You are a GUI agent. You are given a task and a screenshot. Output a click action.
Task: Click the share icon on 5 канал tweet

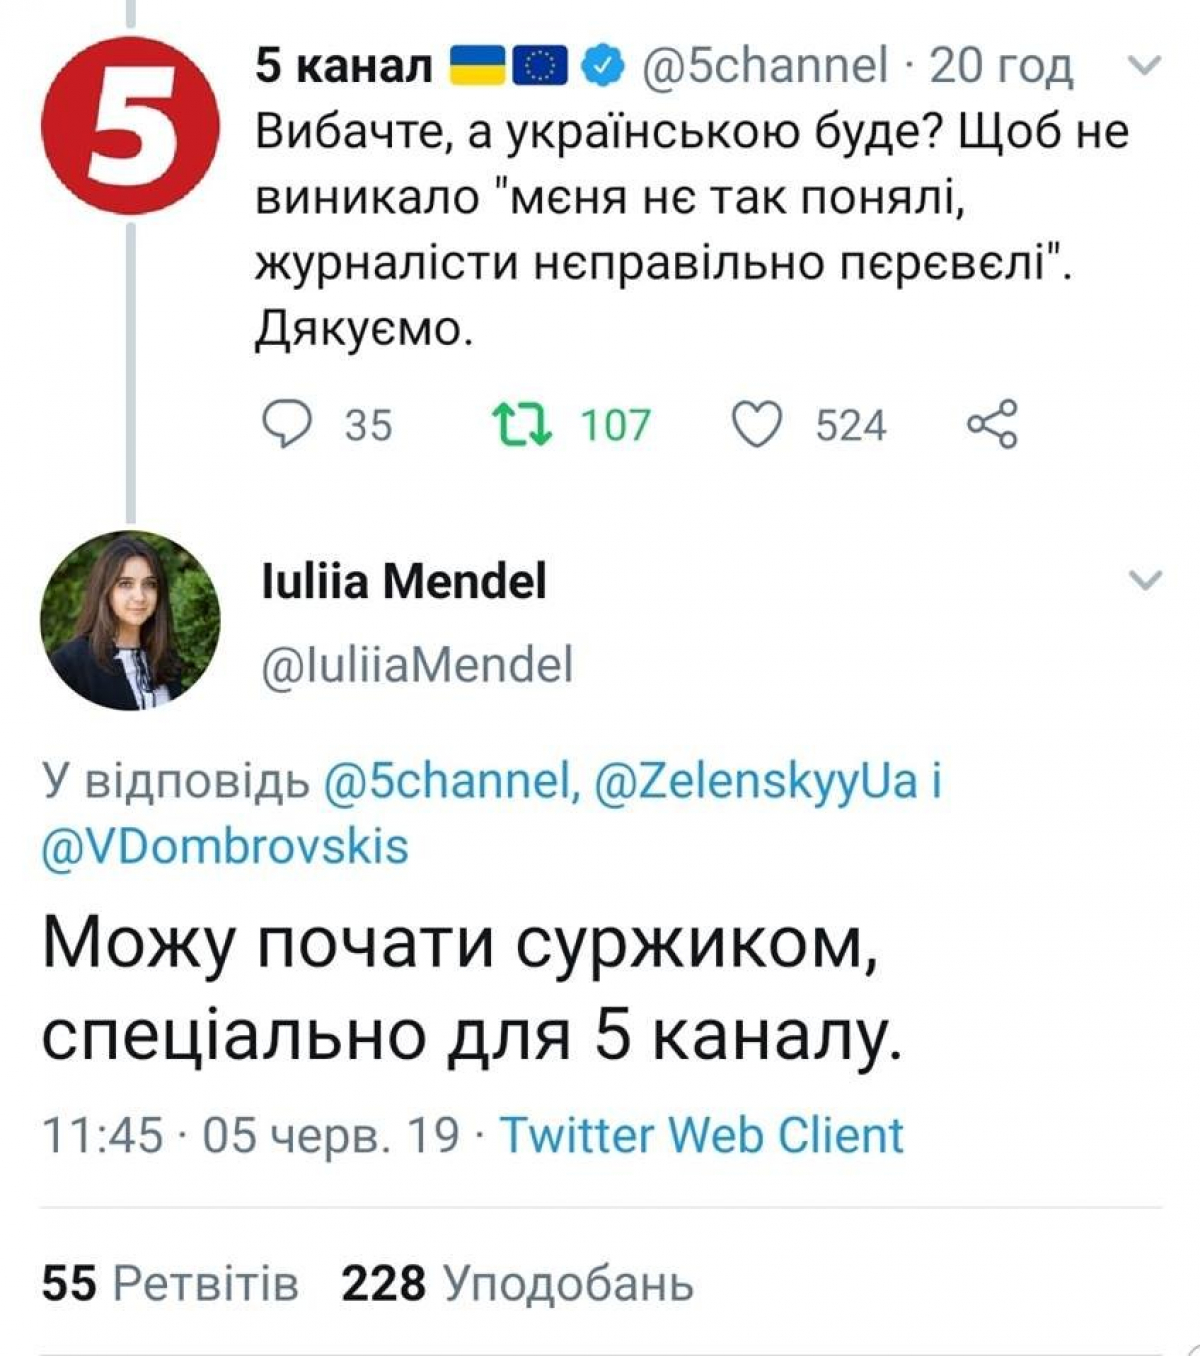point(992,424)
